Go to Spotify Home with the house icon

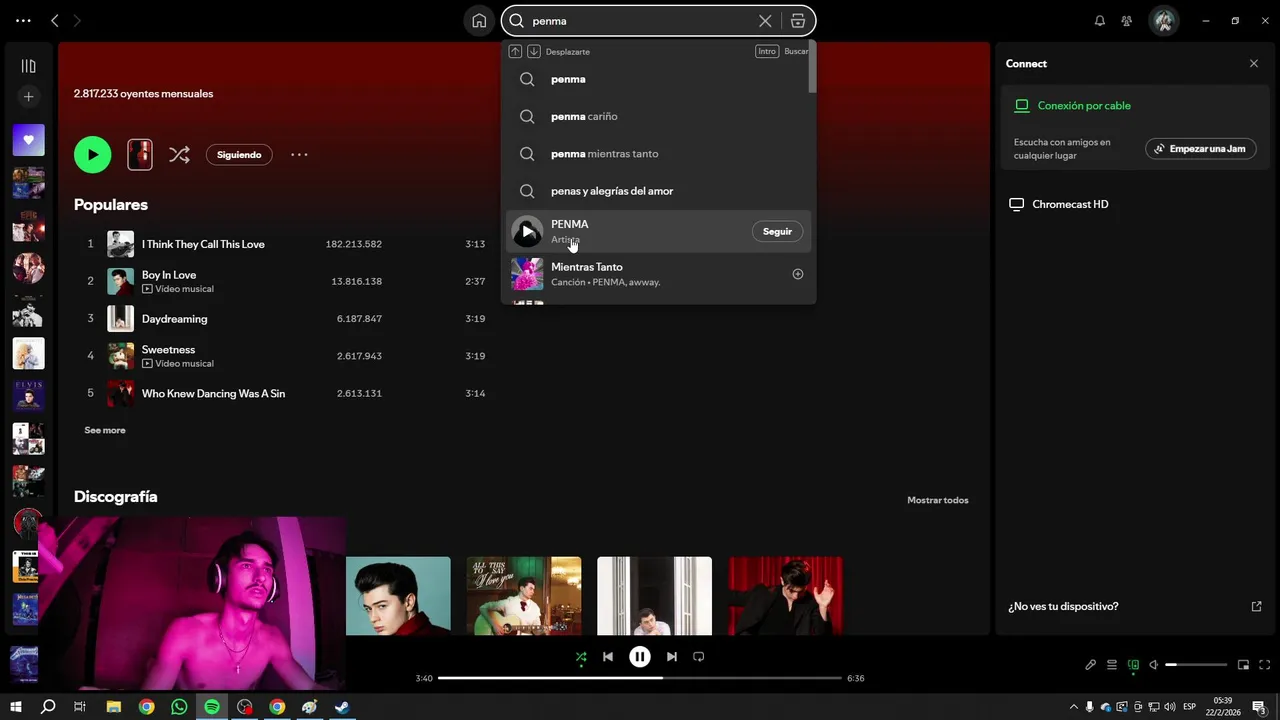pos(479,21)
